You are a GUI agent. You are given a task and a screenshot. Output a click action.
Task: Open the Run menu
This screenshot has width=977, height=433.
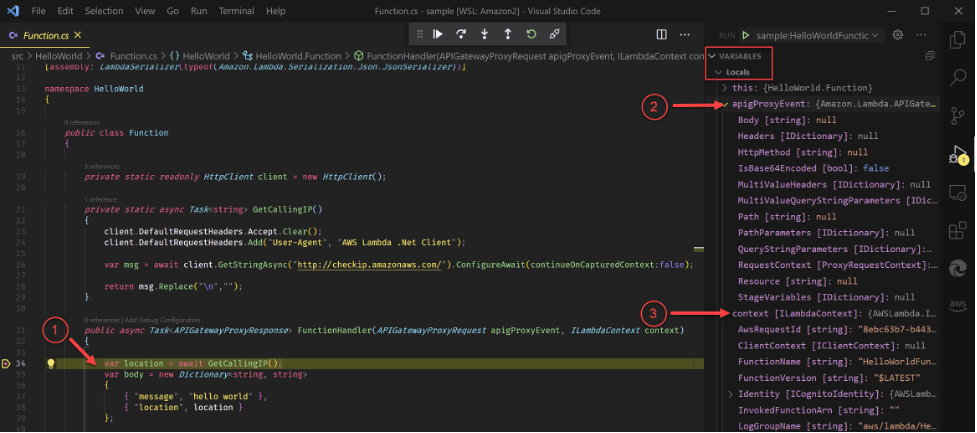(199, 11)
